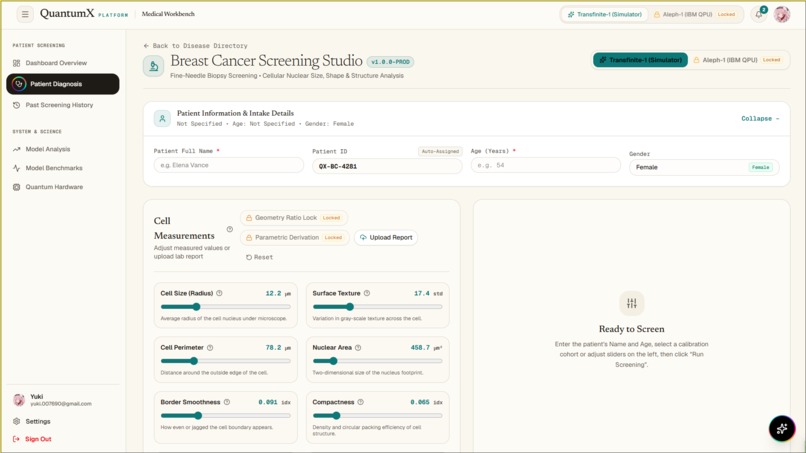
Task: Toggle the Geometry Ratio Lock option
Action: tap(294, 218)
